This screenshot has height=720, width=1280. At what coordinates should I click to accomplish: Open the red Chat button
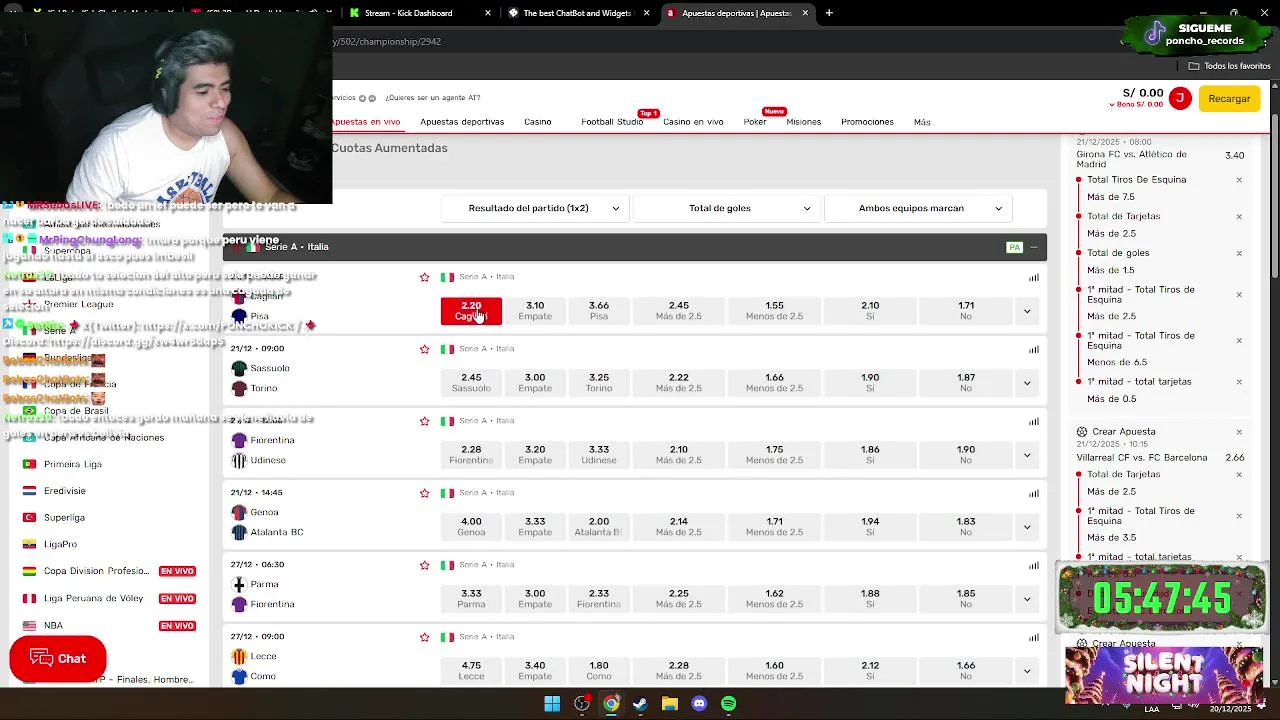[58, 658]
